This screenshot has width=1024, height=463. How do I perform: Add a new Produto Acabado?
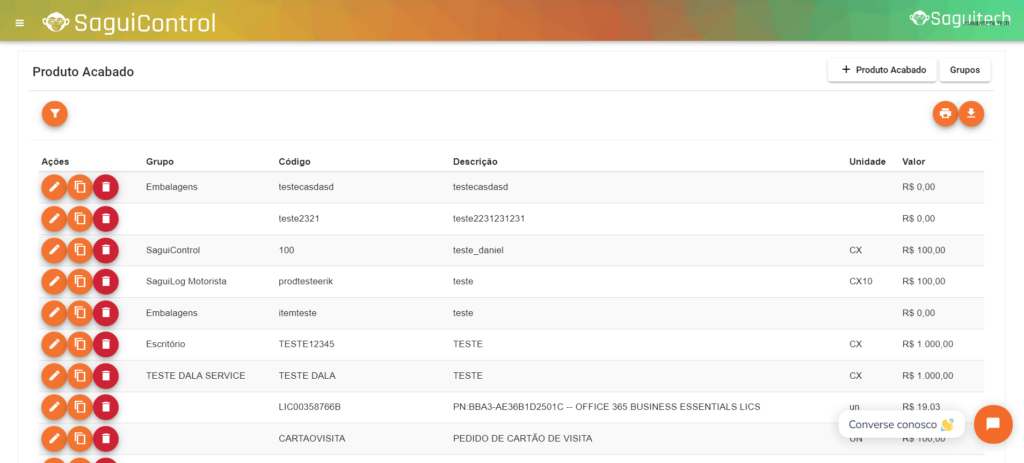point(882,70)
